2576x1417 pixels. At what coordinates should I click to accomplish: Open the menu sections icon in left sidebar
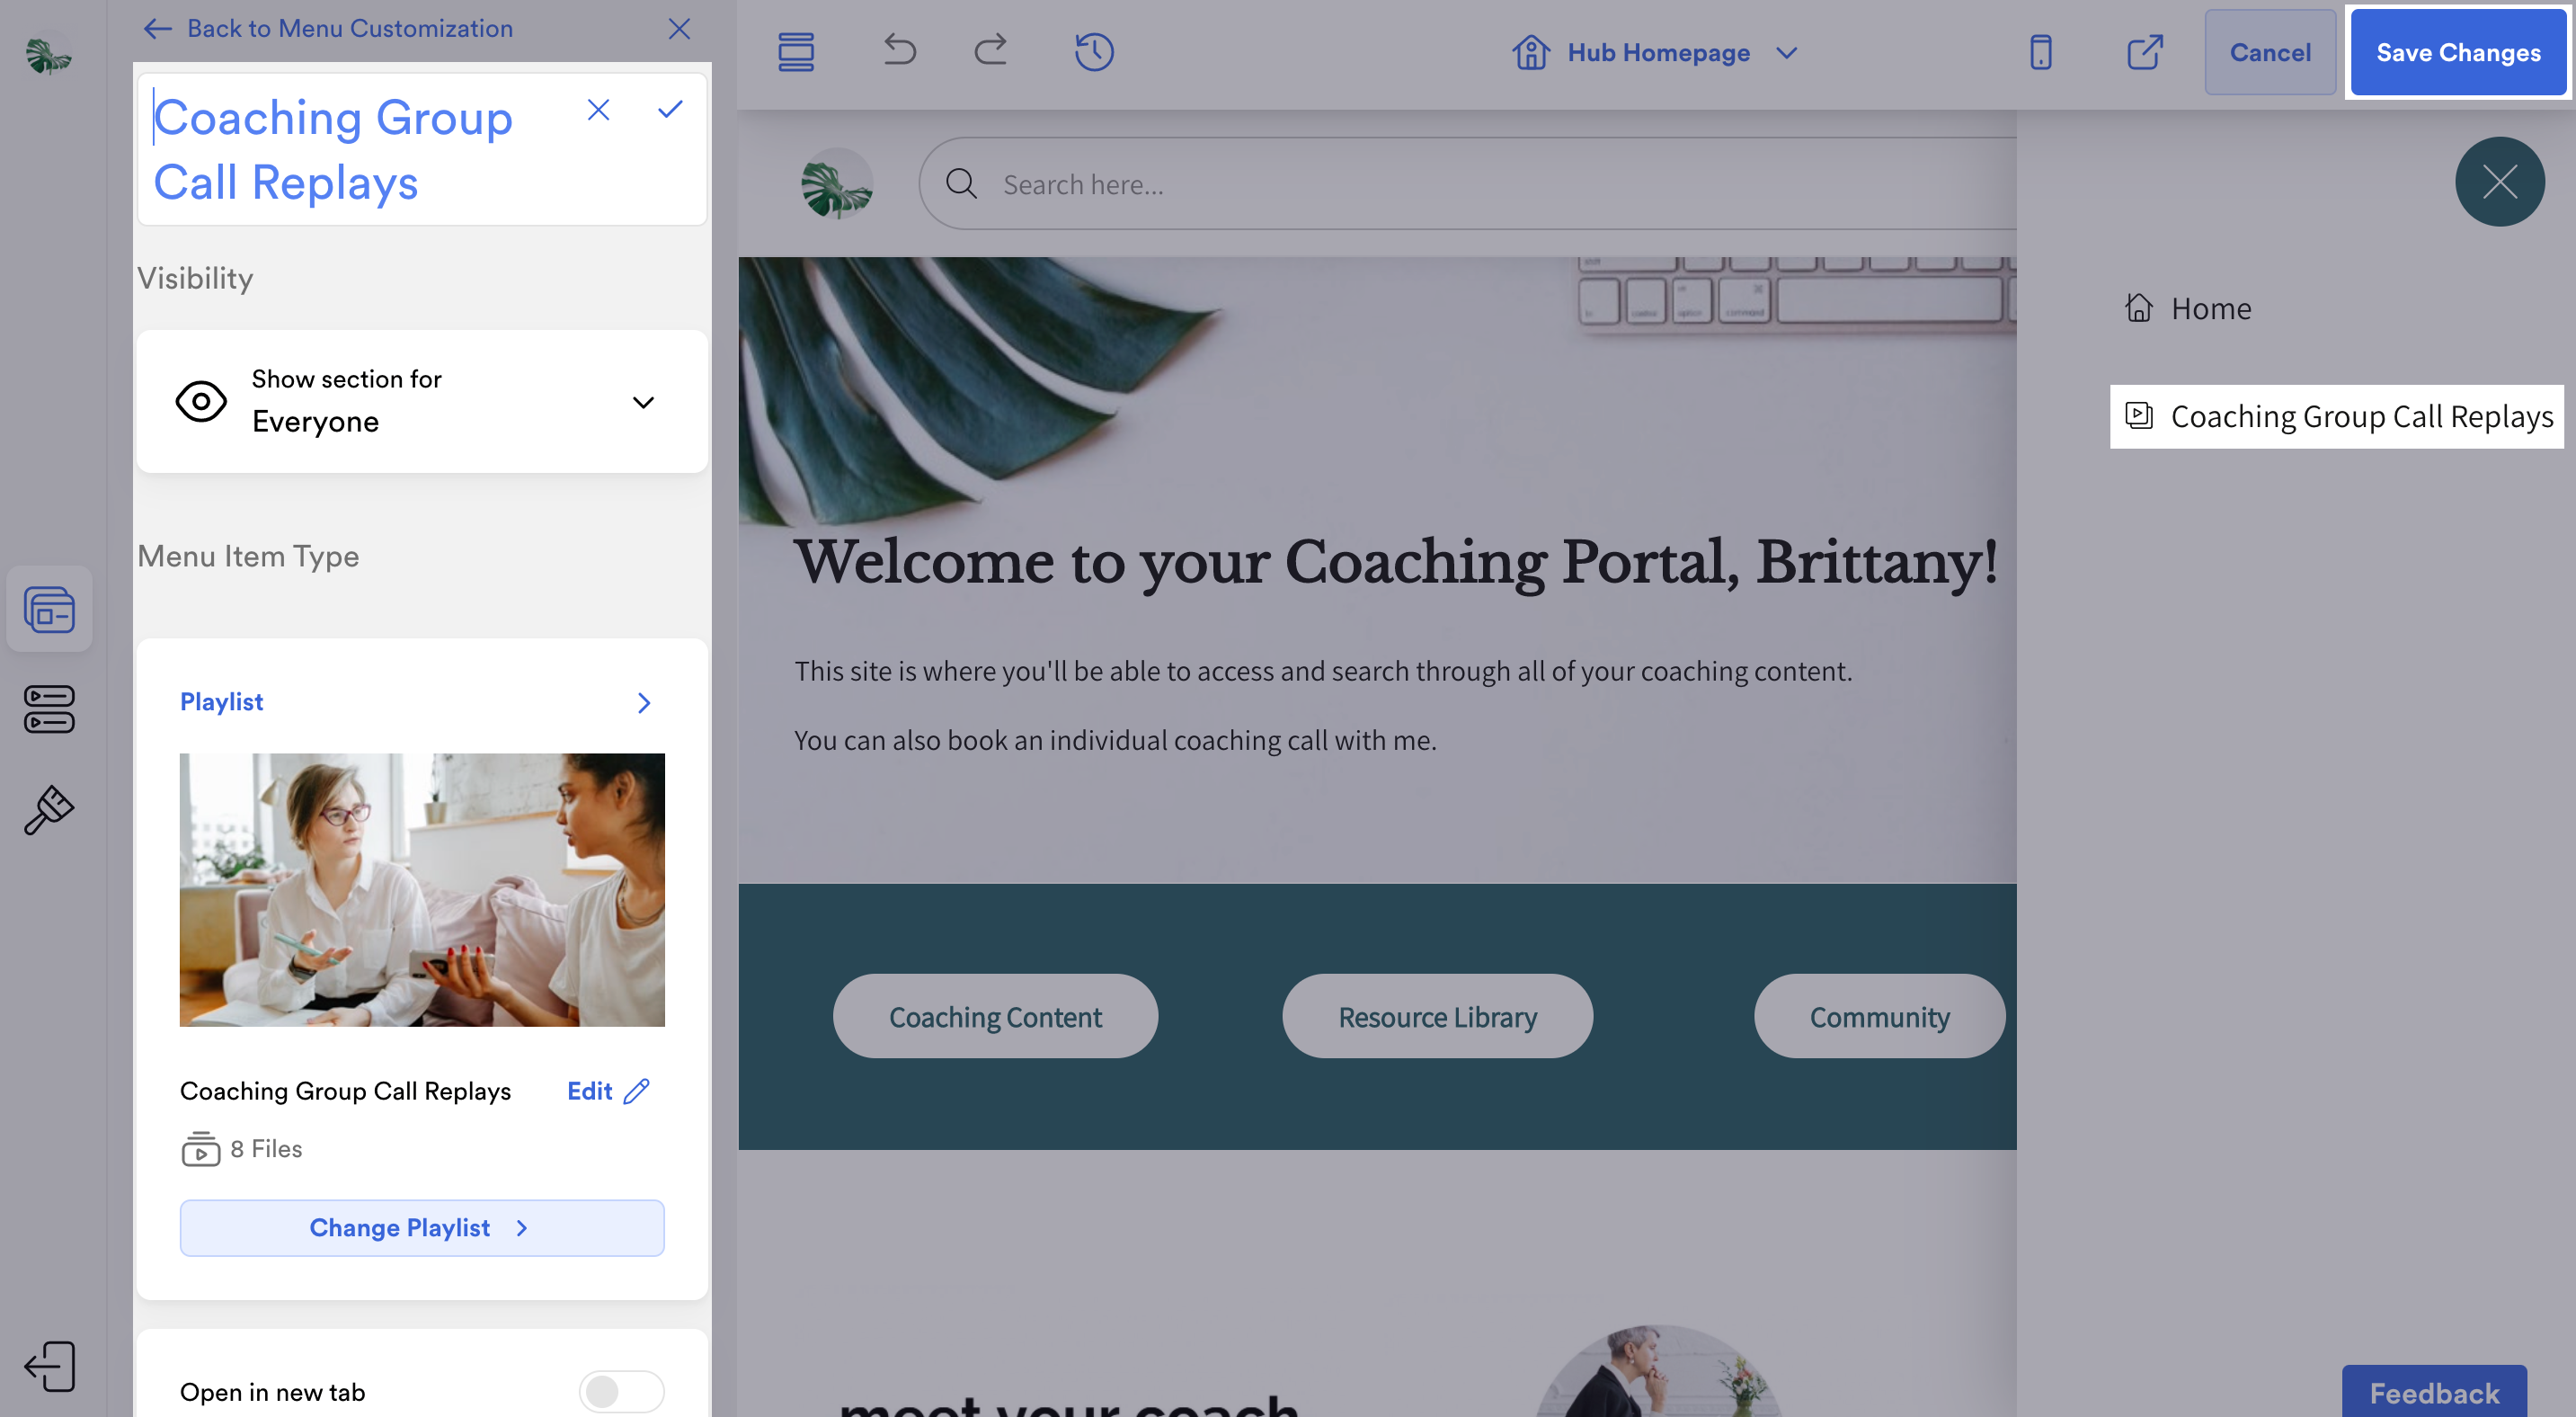(49, 709)
